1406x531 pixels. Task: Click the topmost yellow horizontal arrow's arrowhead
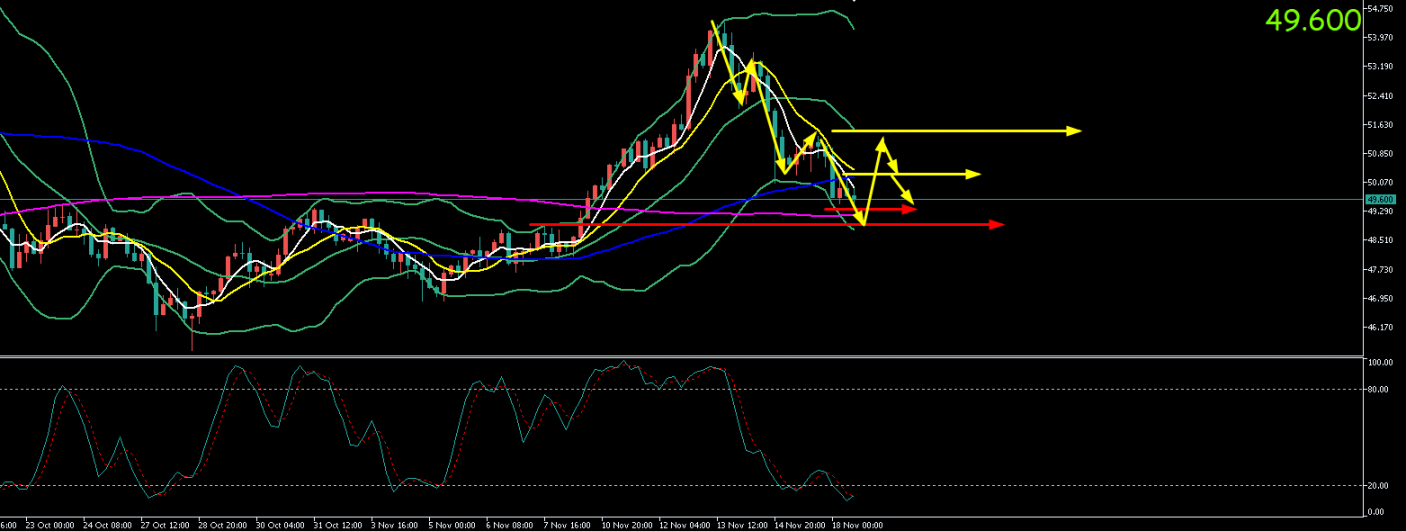[1075, 131]
